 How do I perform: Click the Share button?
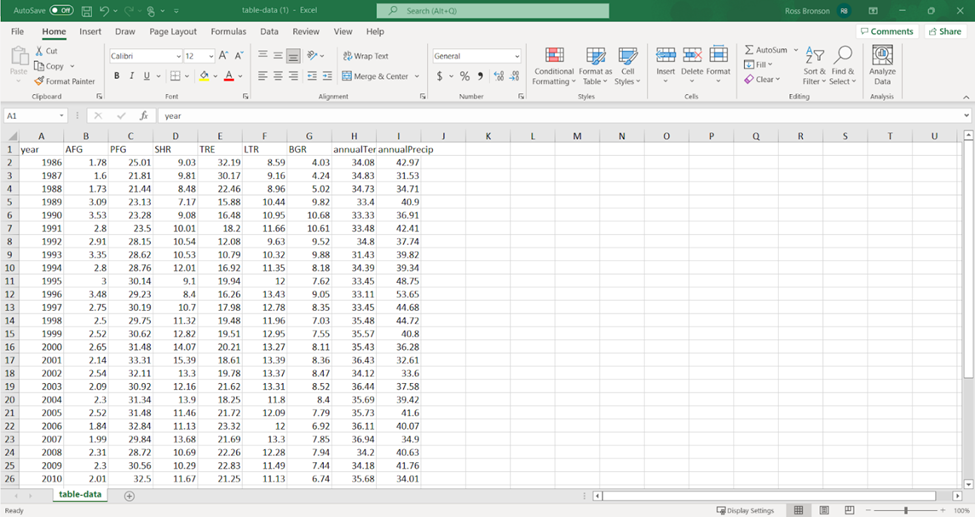tap(944, 32)
